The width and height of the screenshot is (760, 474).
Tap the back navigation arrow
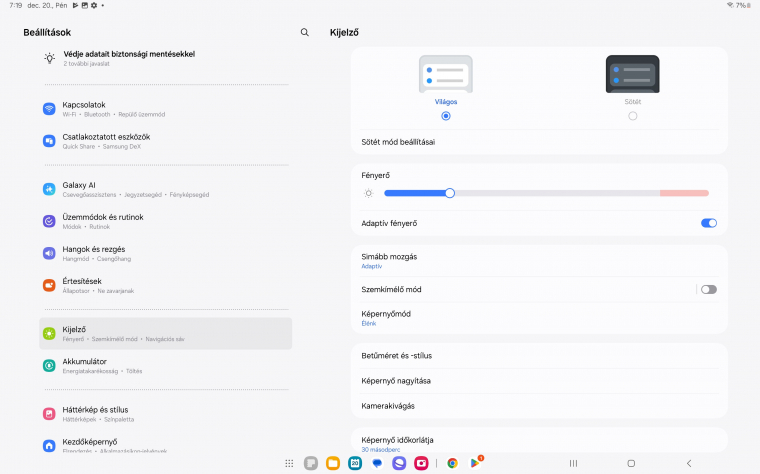(x=689, y=463)
